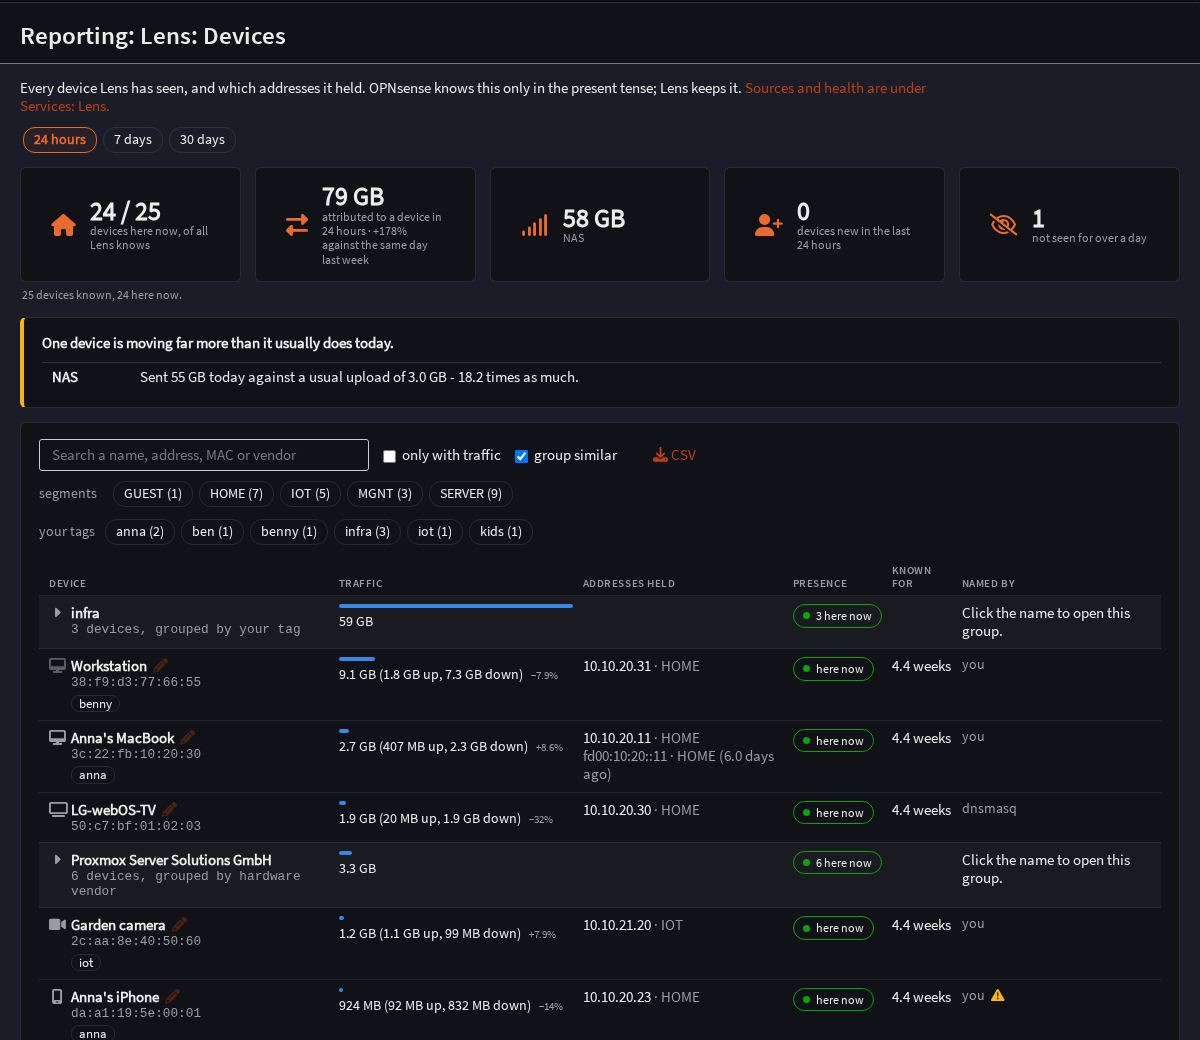Click the Workstation device name
This screenshot has height=1040, width=1200.
pyautogui.click(x=109, y=666)
